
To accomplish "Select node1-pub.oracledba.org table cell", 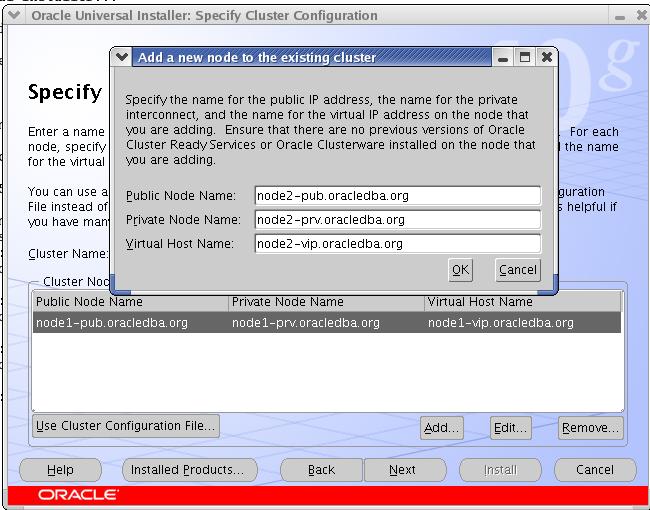I will tap(130, 323).
